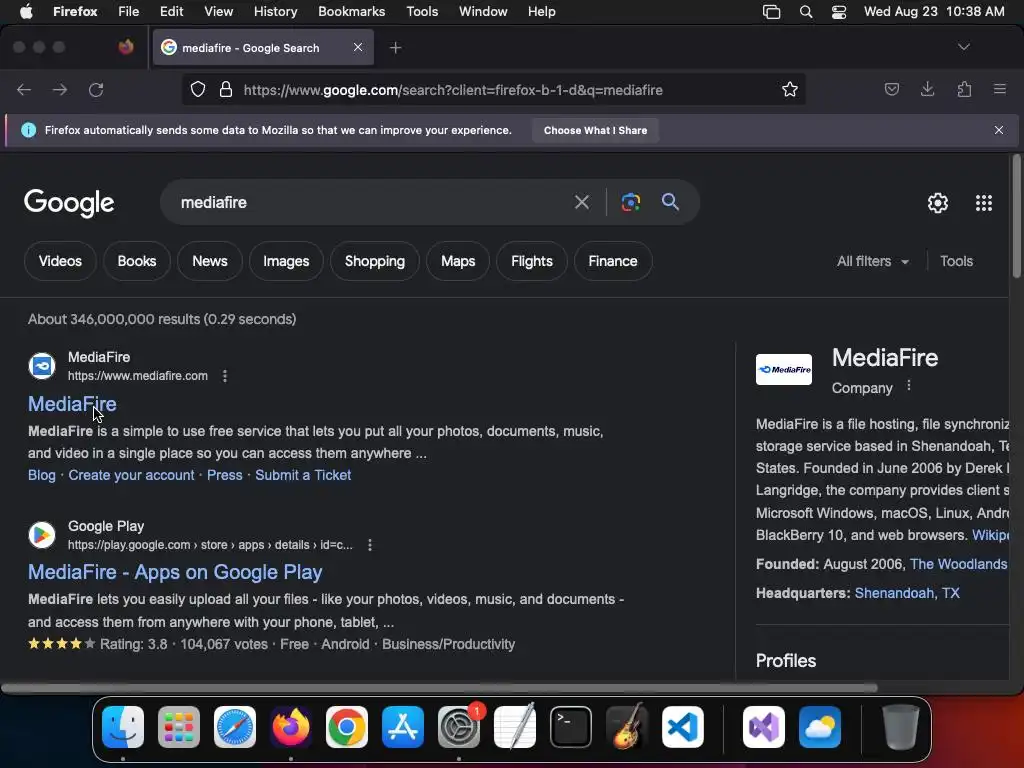
Task: Open the Shenandoah, TX headquarters link
Action: tap(907, 593)
